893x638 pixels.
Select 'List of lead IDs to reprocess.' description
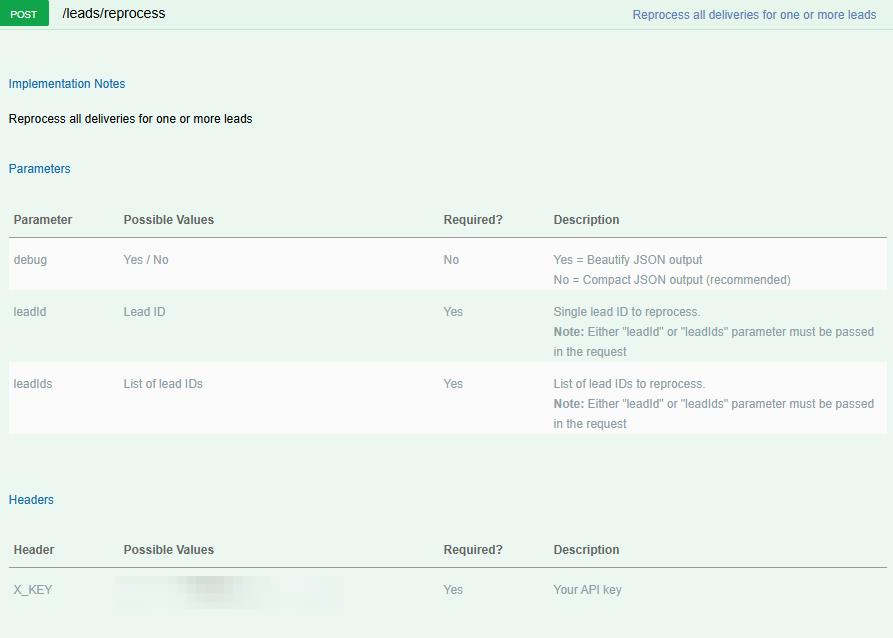(x=629, y=384)
